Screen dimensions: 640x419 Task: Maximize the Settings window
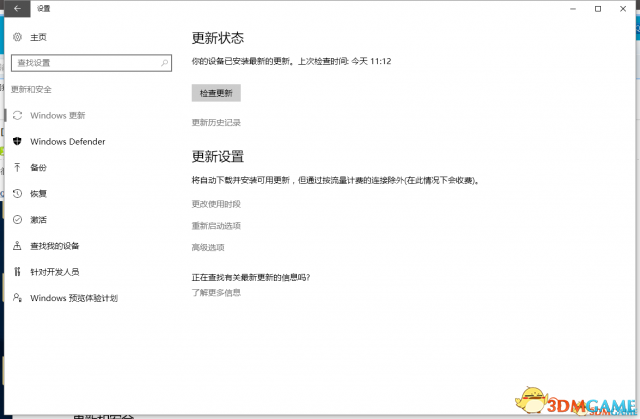click(x=598, y=9)
